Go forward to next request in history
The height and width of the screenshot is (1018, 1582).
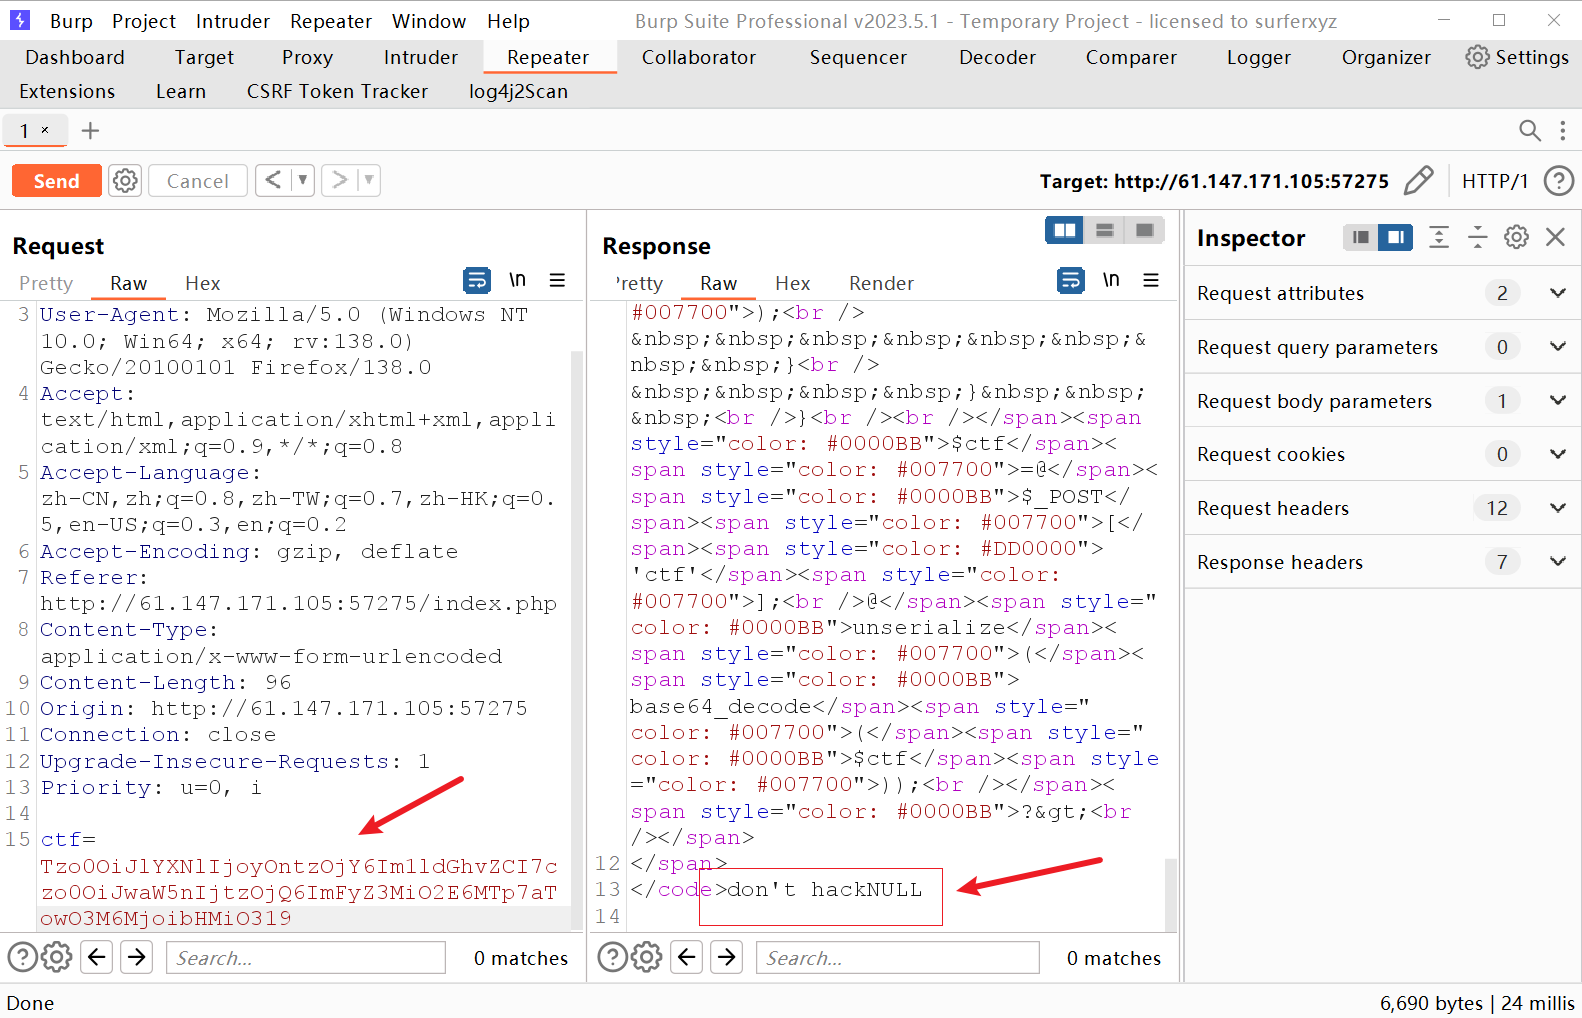point(340,180)
